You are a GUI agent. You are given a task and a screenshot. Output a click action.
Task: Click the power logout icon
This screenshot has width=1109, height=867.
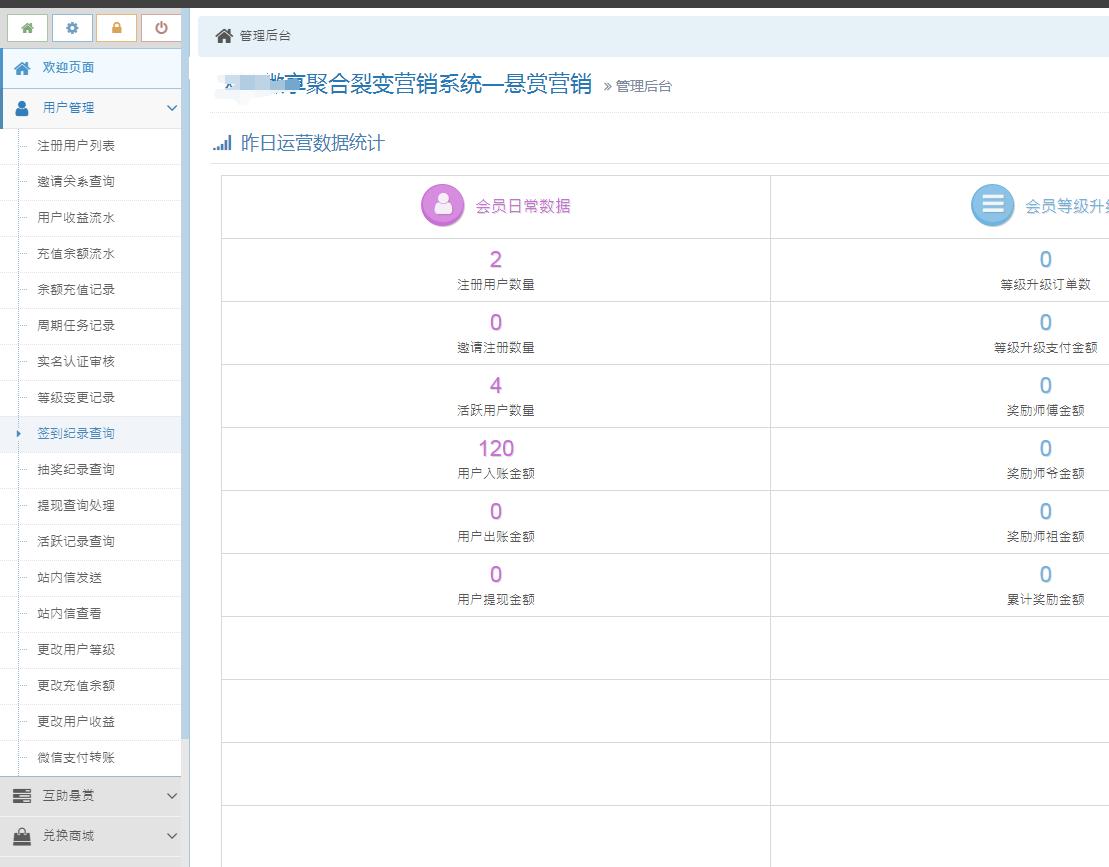[x=161, y=28]
